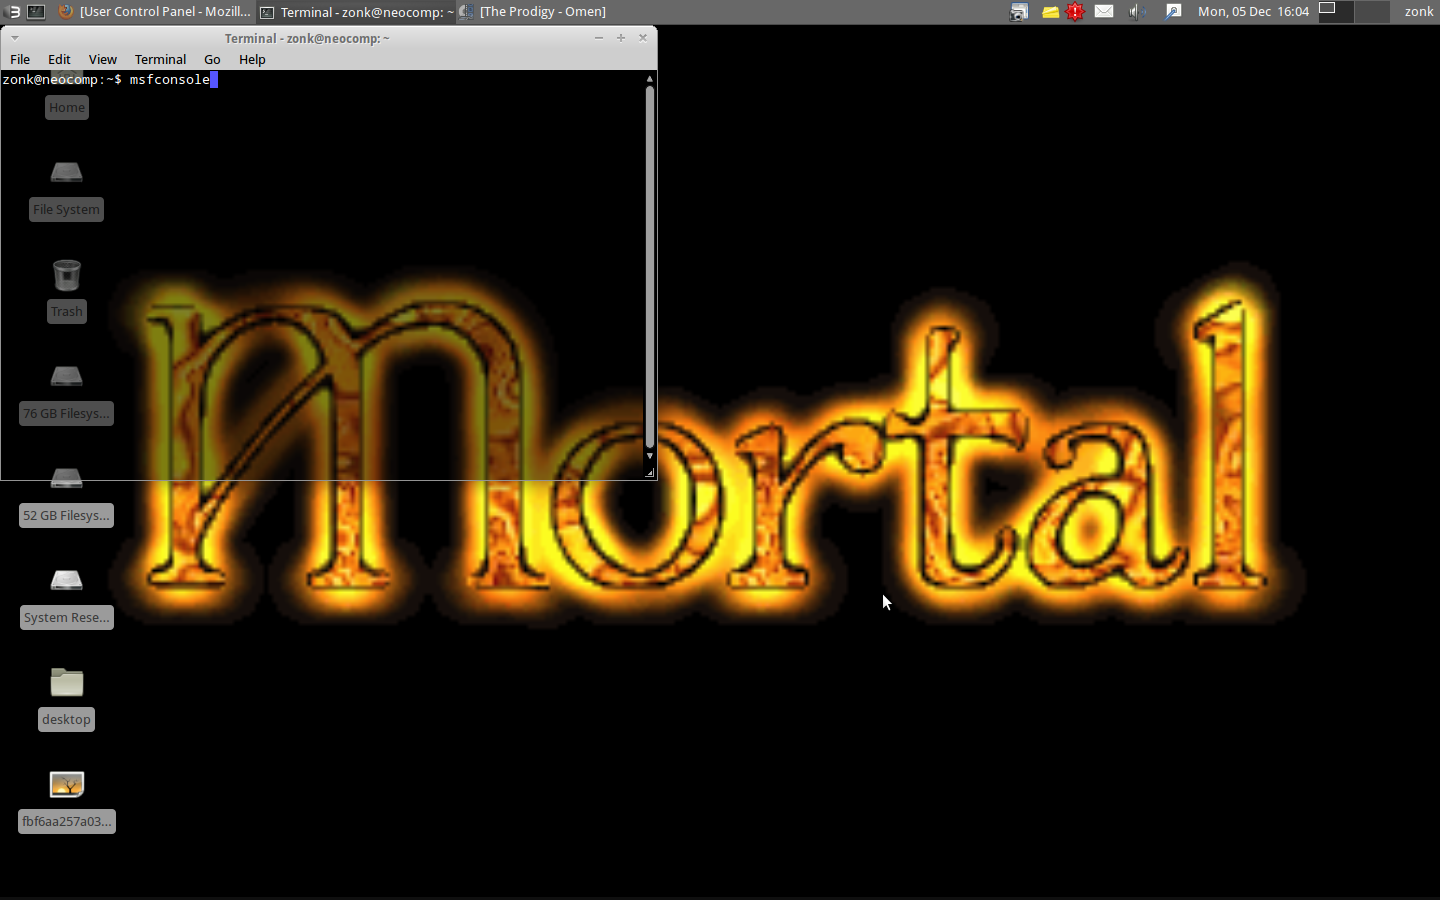
Task: Click the 52 GB Filesys... label
Action: click(x=67, y=516)
